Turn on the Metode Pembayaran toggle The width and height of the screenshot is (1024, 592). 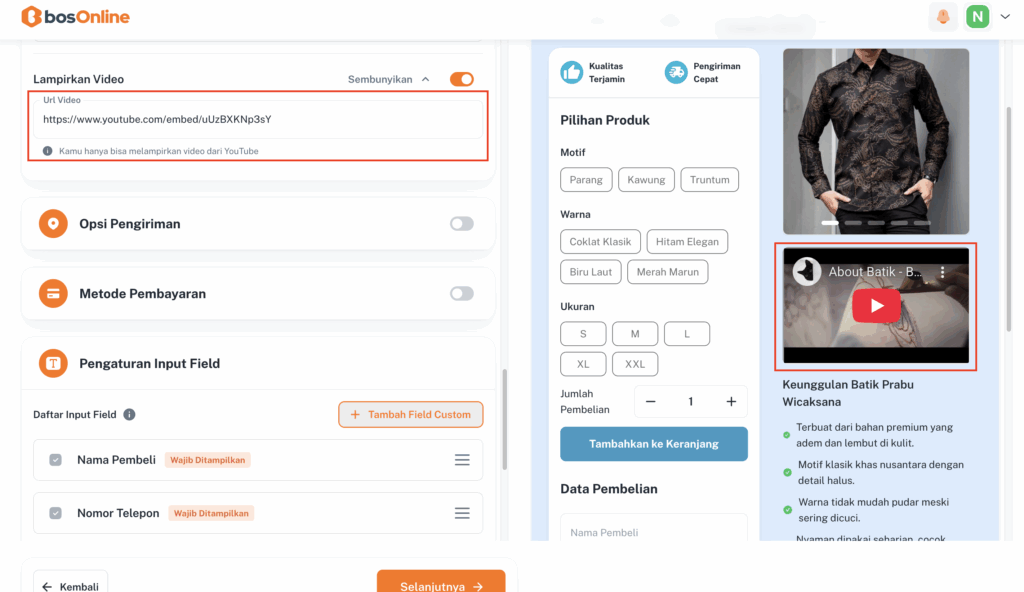461,294
